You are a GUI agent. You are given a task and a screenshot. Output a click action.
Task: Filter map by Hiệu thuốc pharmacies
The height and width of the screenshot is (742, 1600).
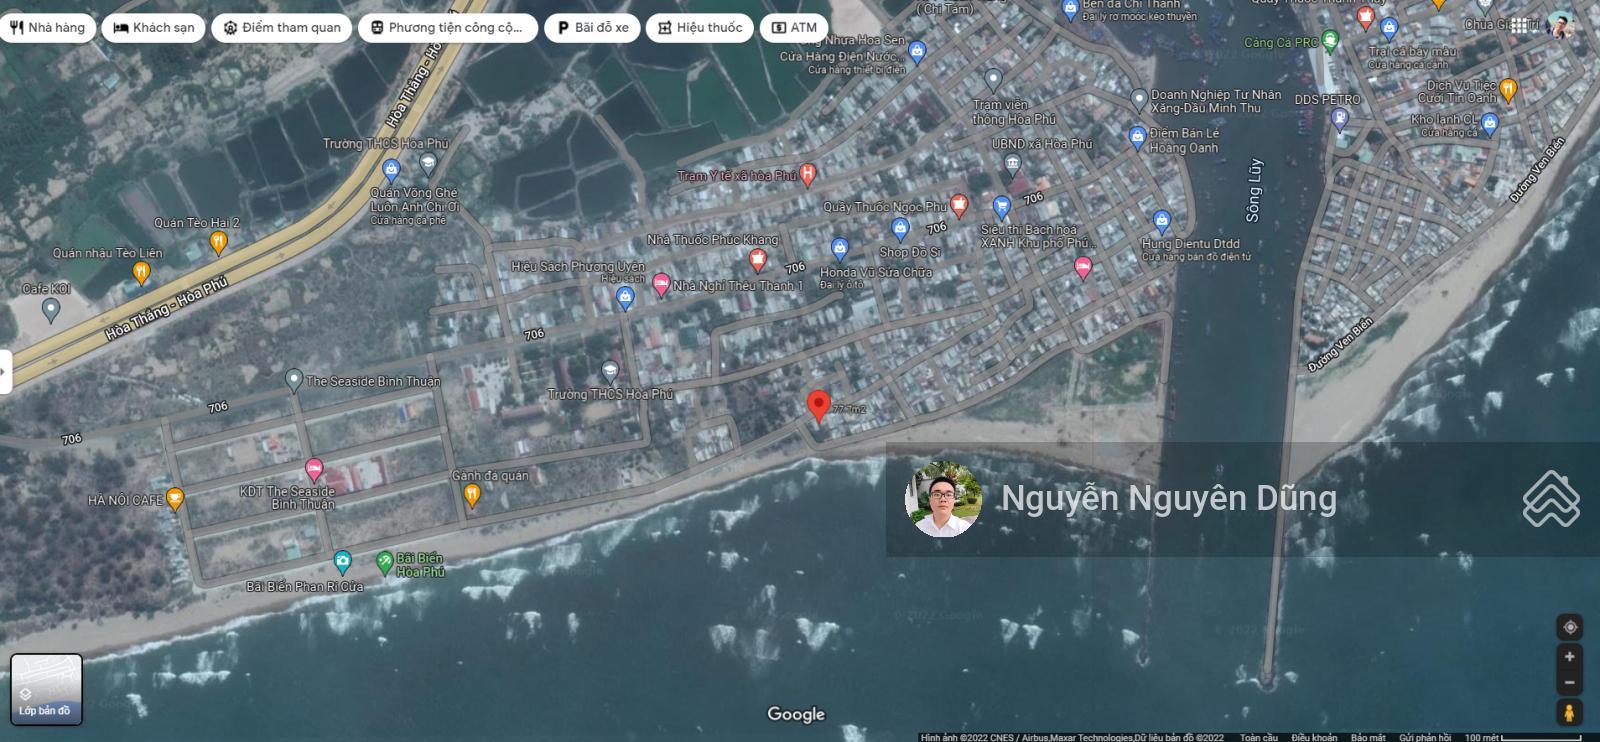click(699, 28)
